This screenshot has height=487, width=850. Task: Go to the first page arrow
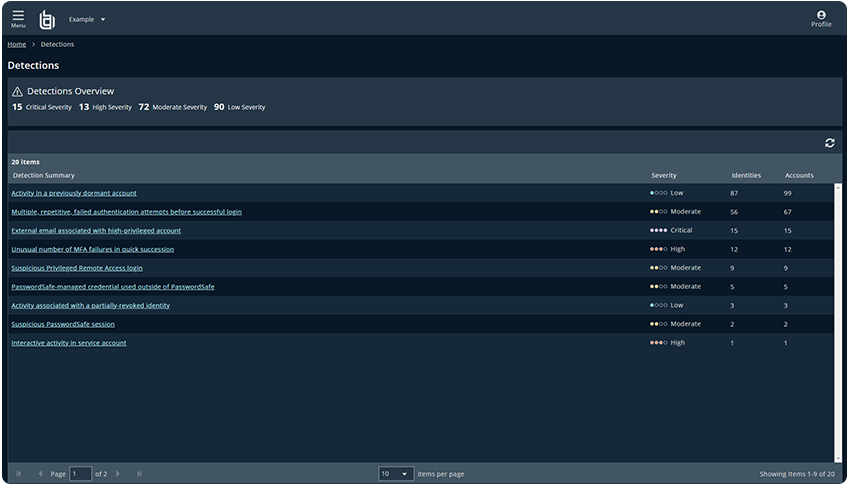point(18,473)
